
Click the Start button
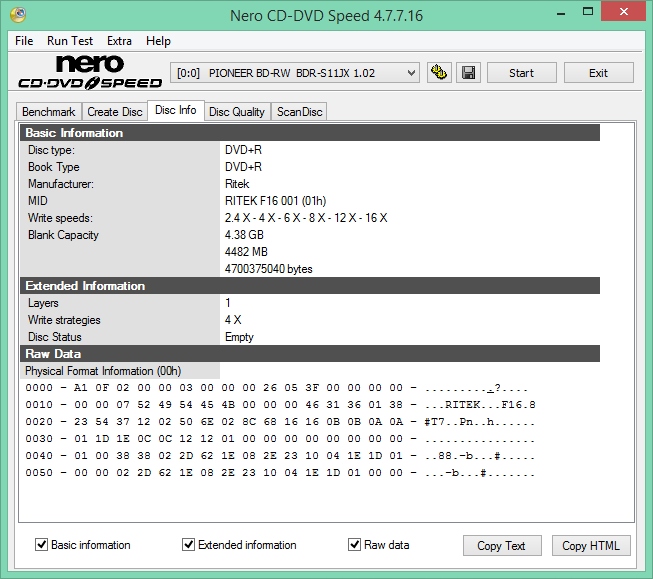click(x=521, y=73)
